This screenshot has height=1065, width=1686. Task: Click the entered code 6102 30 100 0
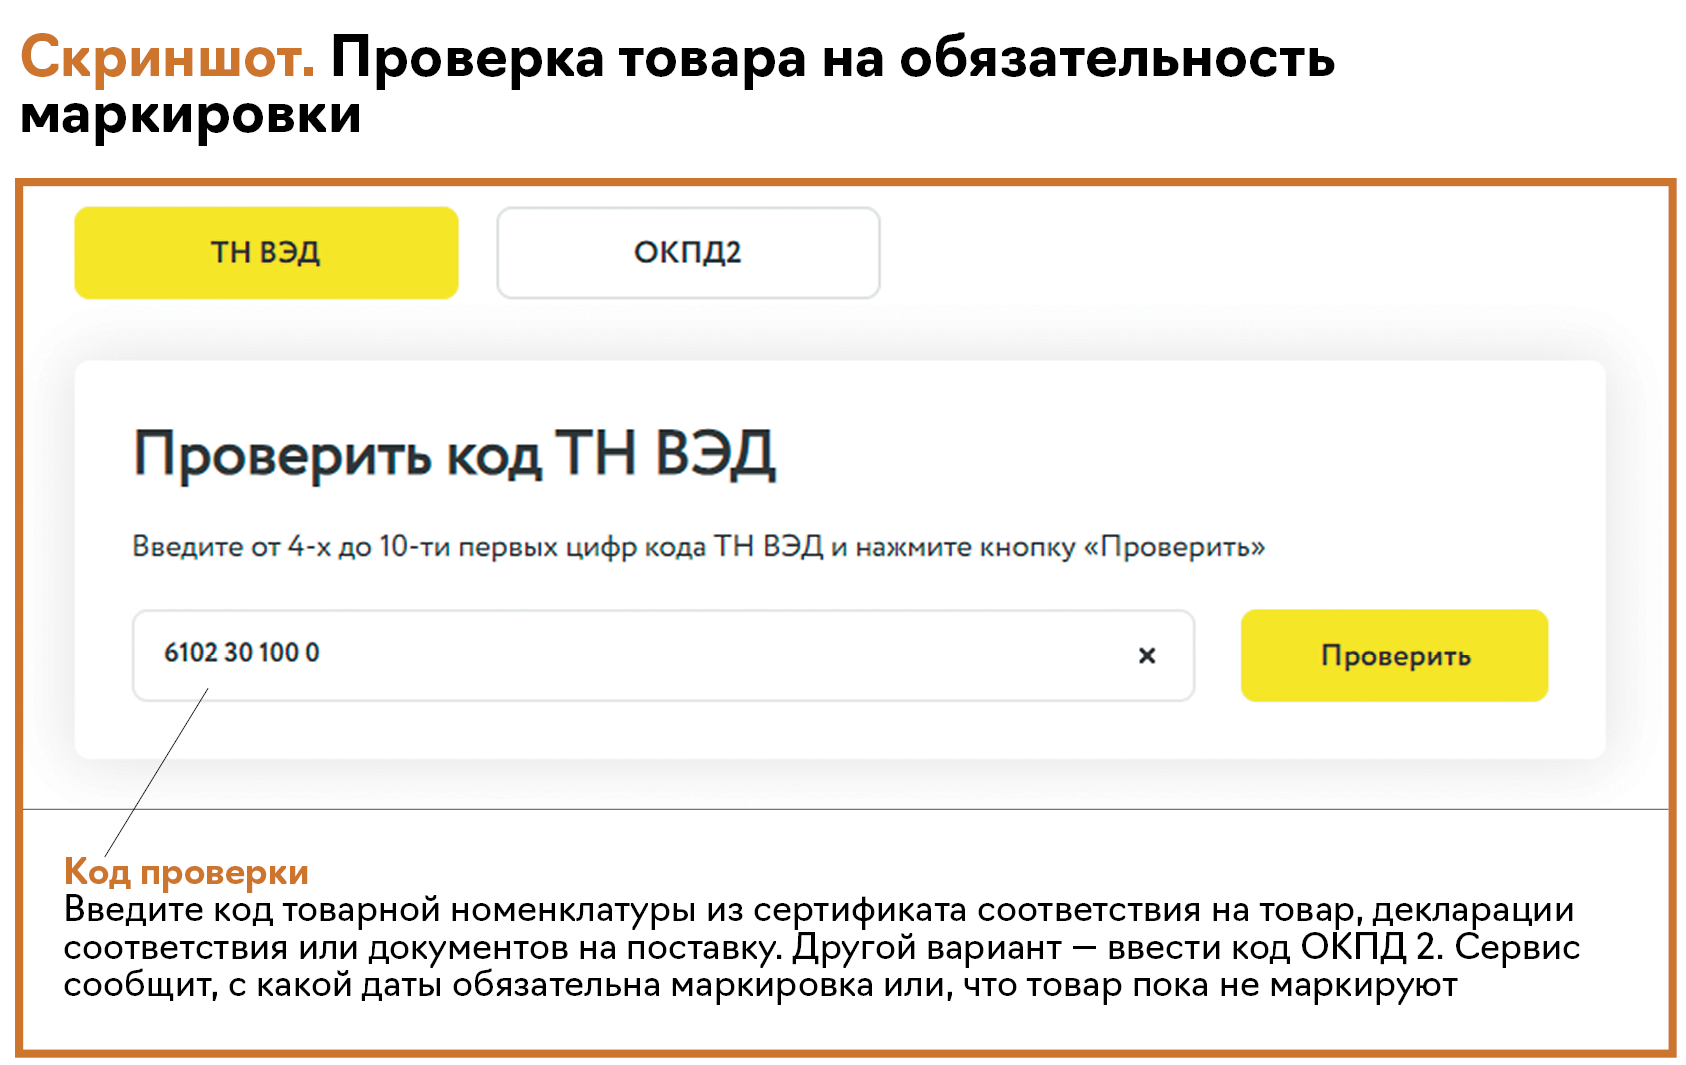pos(242,653)
